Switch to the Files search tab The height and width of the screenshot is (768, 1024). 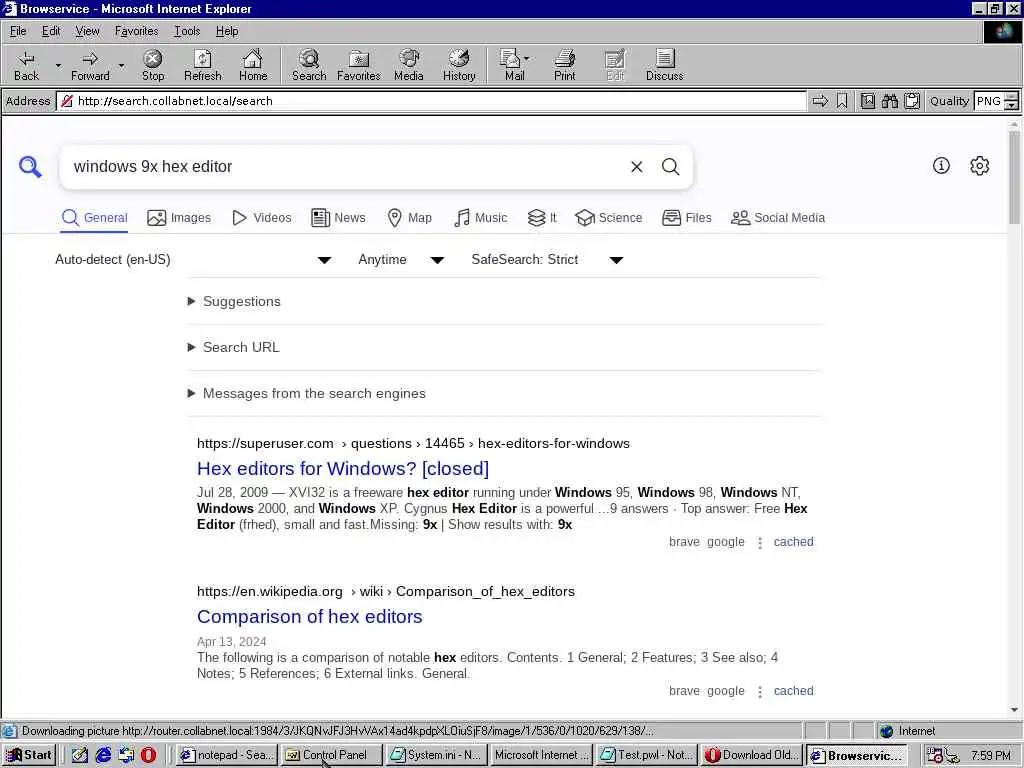tap(686, 217)
